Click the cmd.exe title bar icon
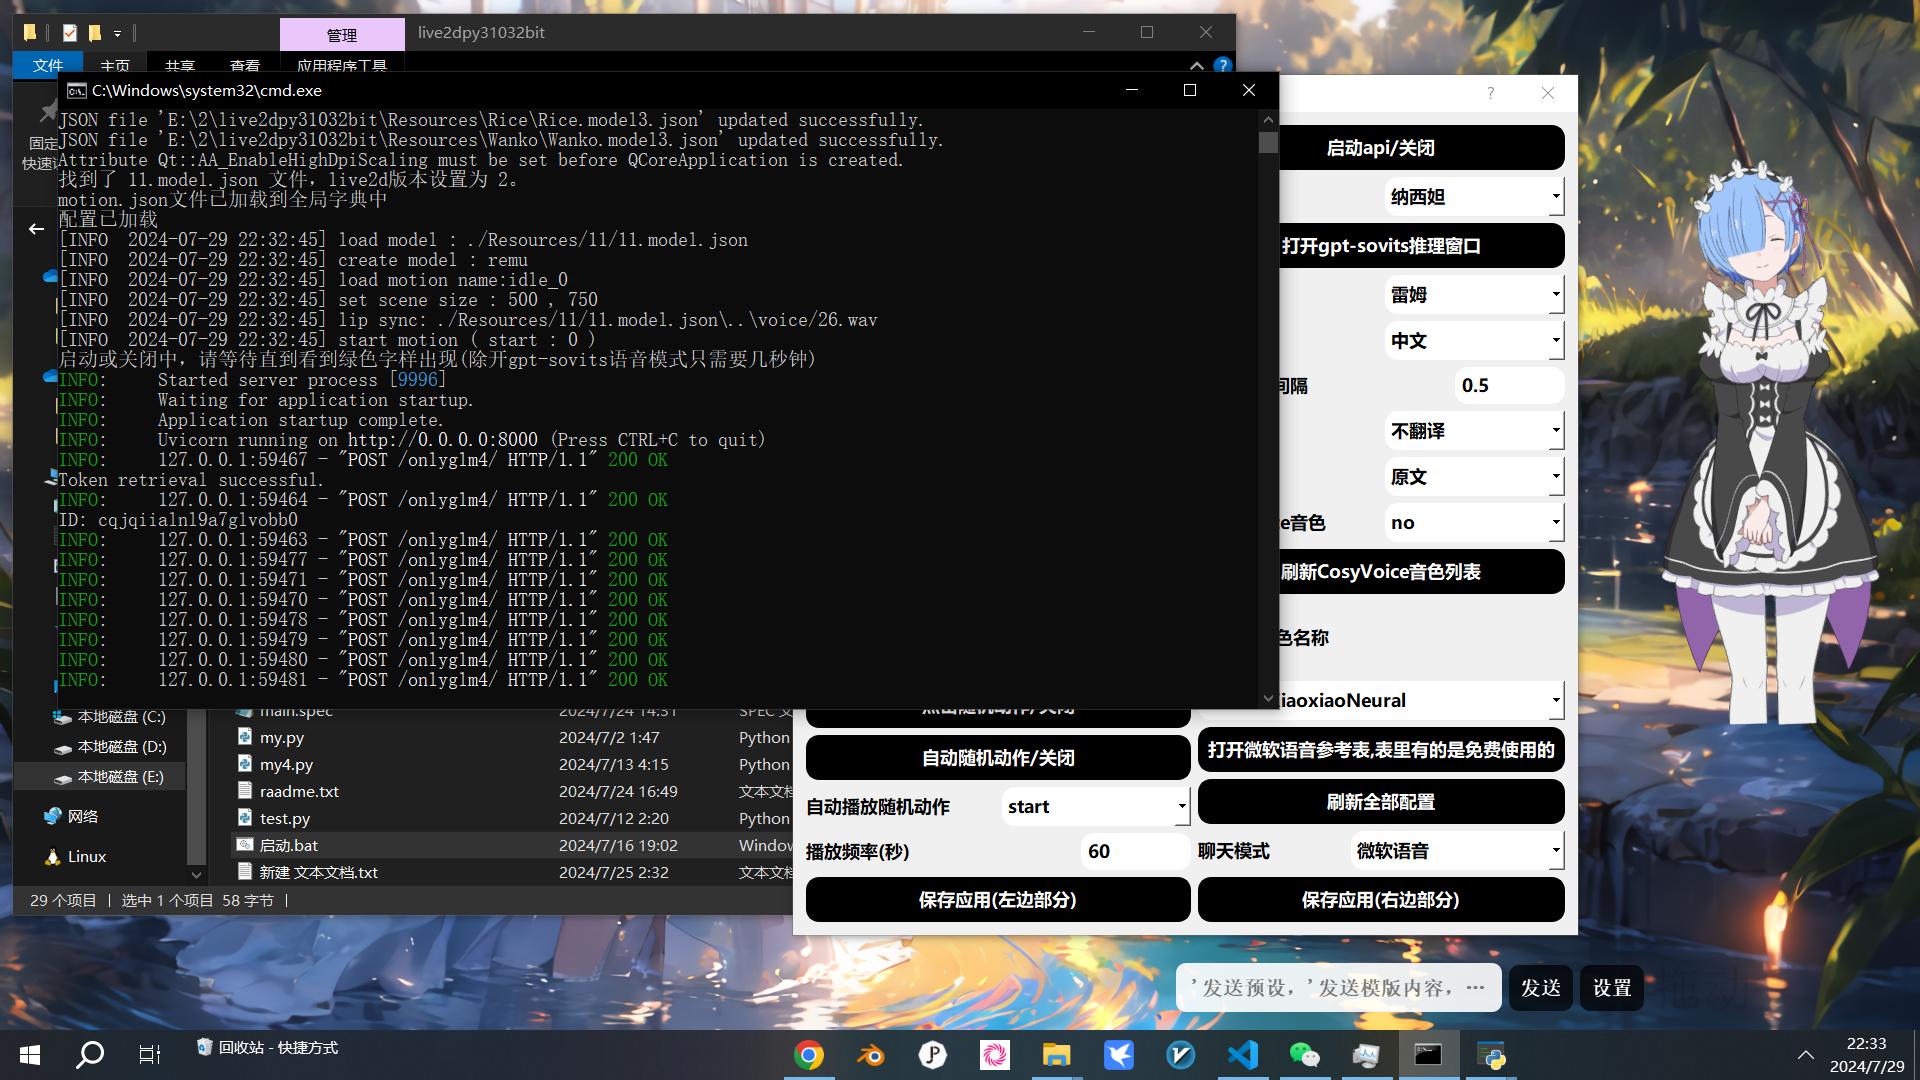This screenshot has height=1080, width=1920. click(x=76, y=90)
